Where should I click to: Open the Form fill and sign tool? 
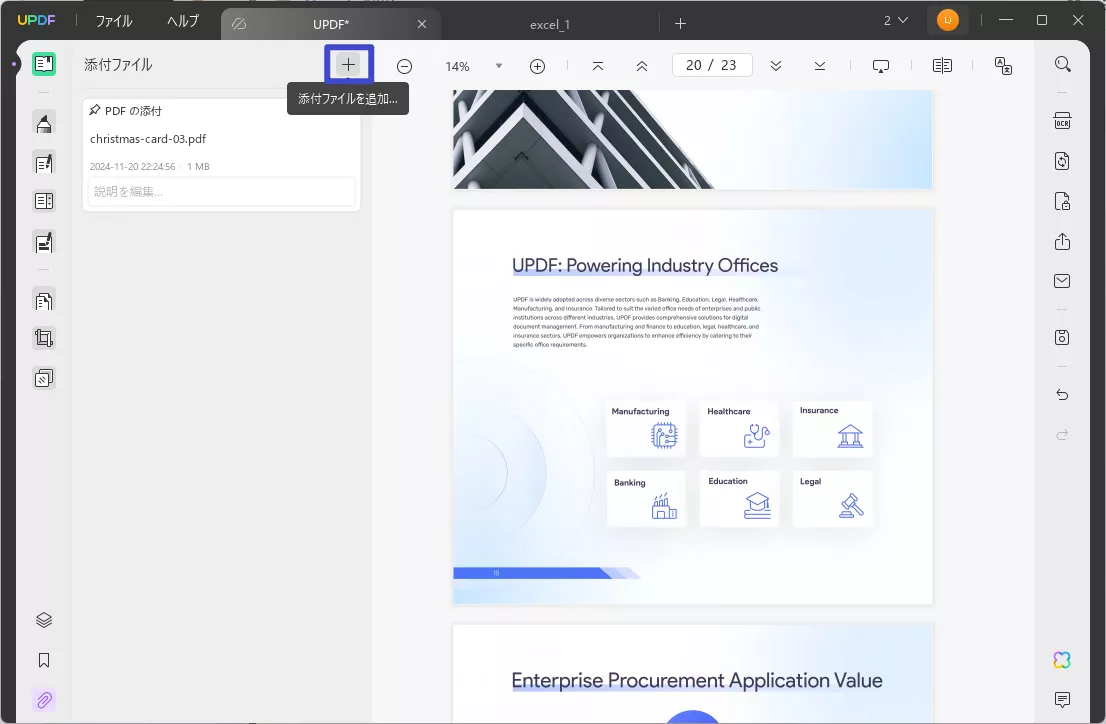(x=44, y=243)
